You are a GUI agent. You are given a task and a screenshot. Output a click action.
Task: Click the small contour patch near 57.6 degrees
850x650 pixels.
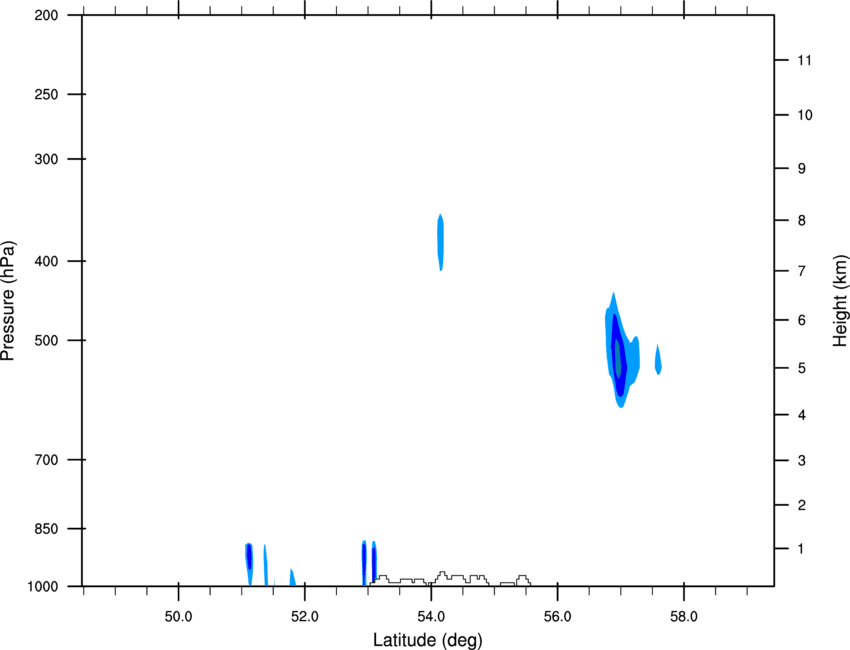[x=658, y=359]
